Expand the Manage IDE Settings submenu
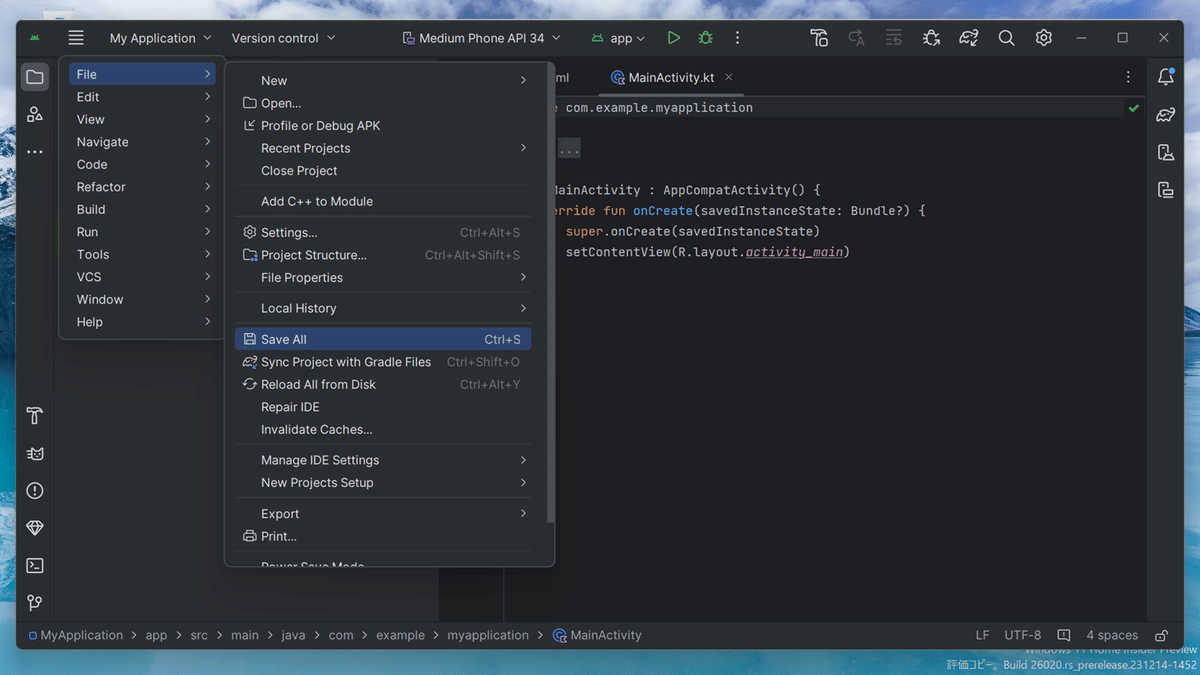The height and width of the screenshot is (675, 1200). (x=383, y=460)
